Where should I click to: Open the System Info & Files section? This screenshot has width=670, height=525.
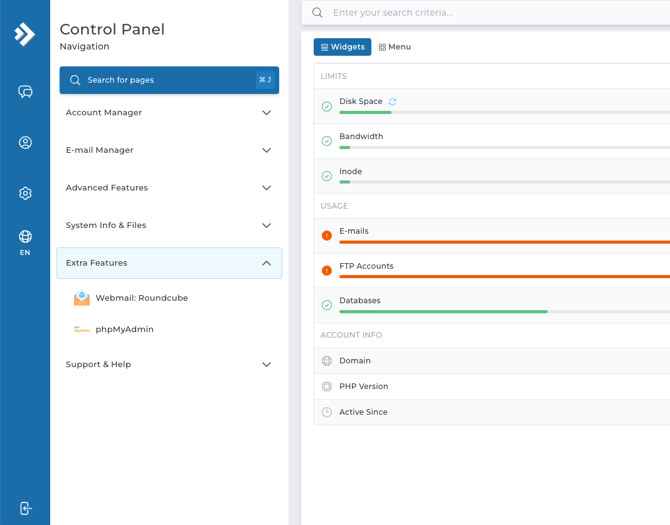click(169, 226)
